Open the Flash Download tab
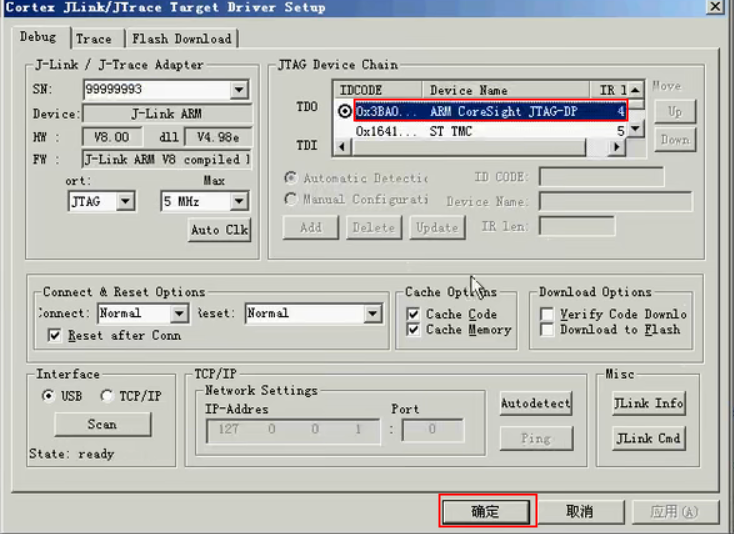Screen dimensions: 734x534 click(182, 38)
